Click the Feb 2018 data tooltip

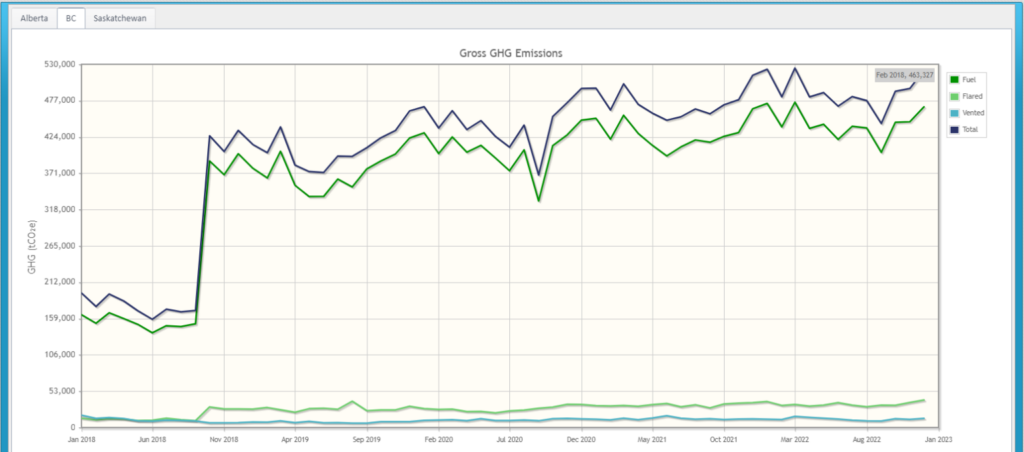tap(905, 75)
